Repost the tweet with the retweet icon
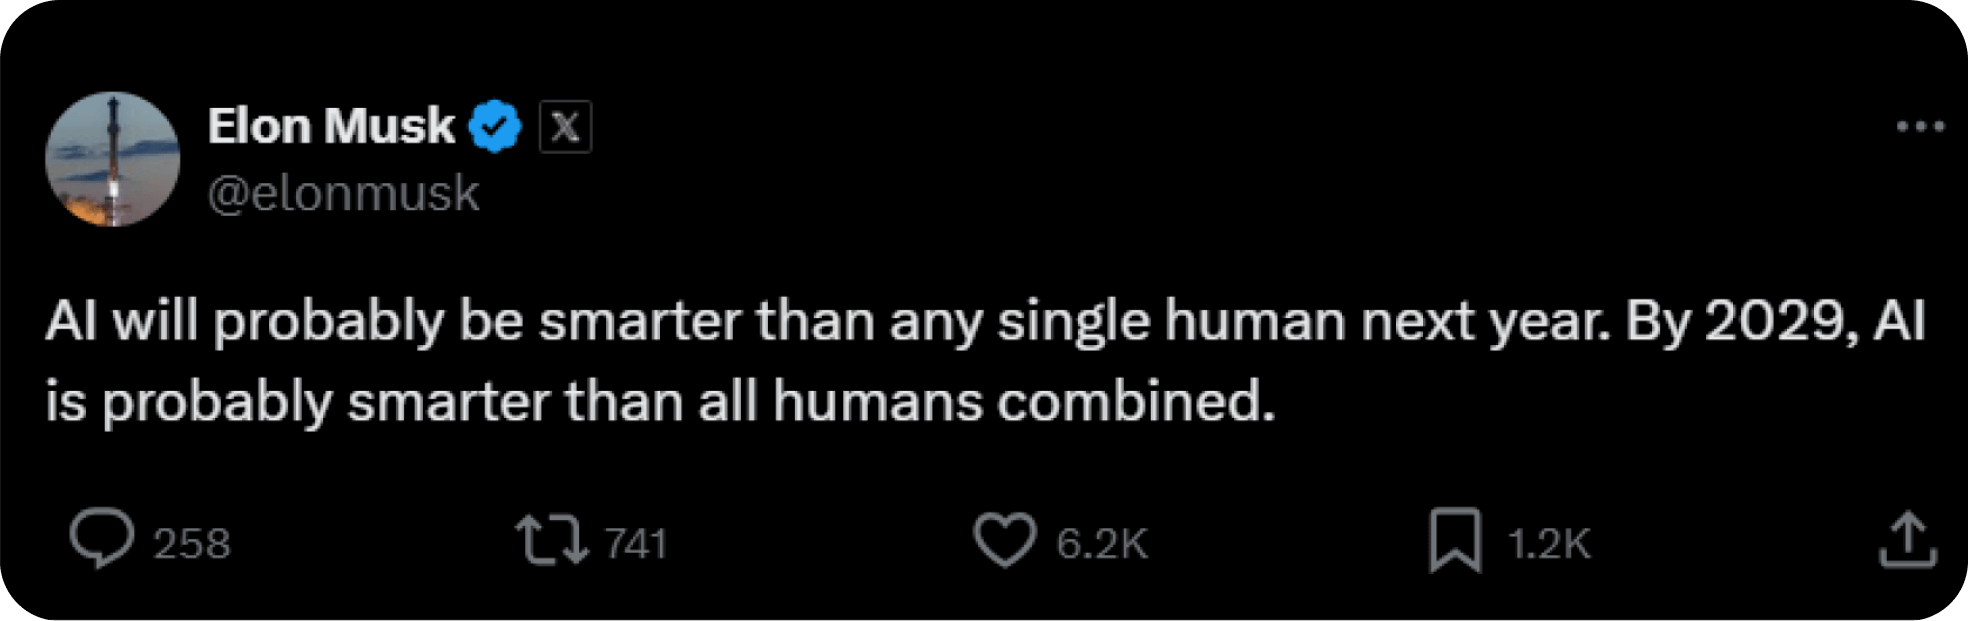The width and height of the screenshot is (1968, 621). [551, 540]
